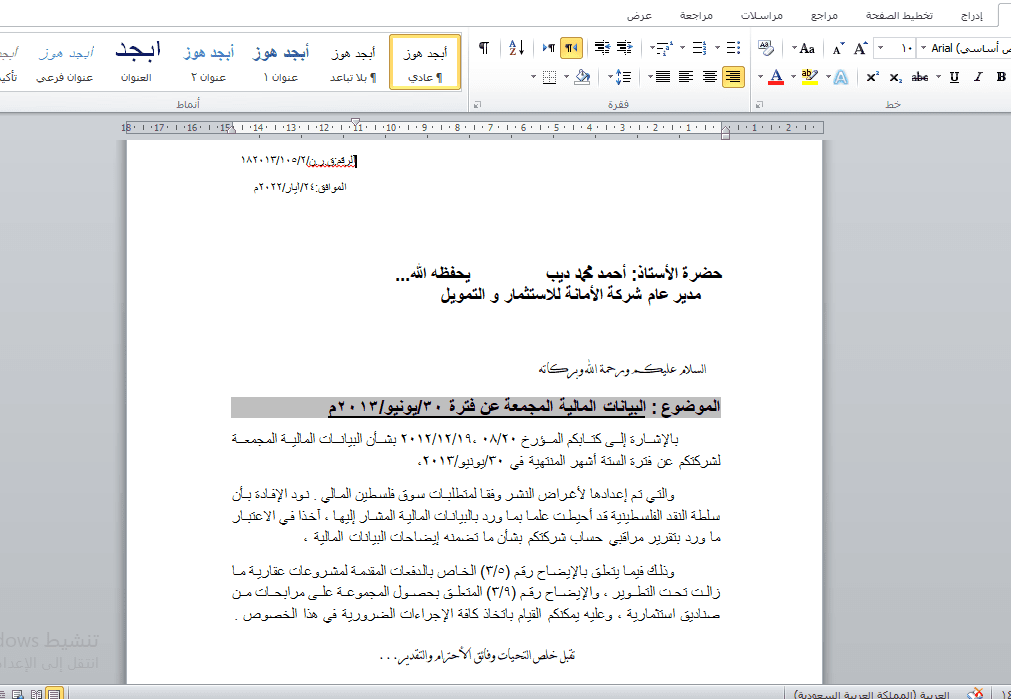Clear formatting with the eraser icon

766,48
